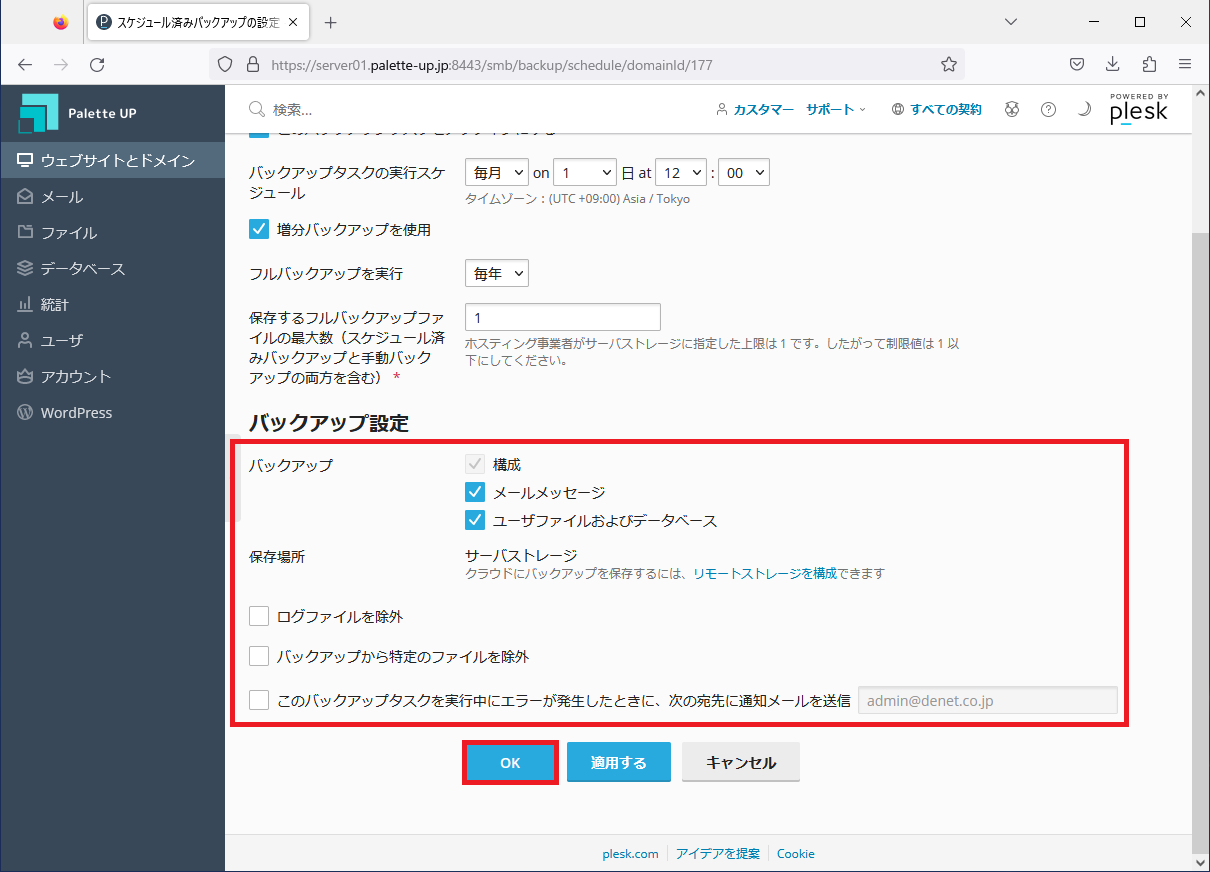Go forward one page with the arrow

click(61, 64)
